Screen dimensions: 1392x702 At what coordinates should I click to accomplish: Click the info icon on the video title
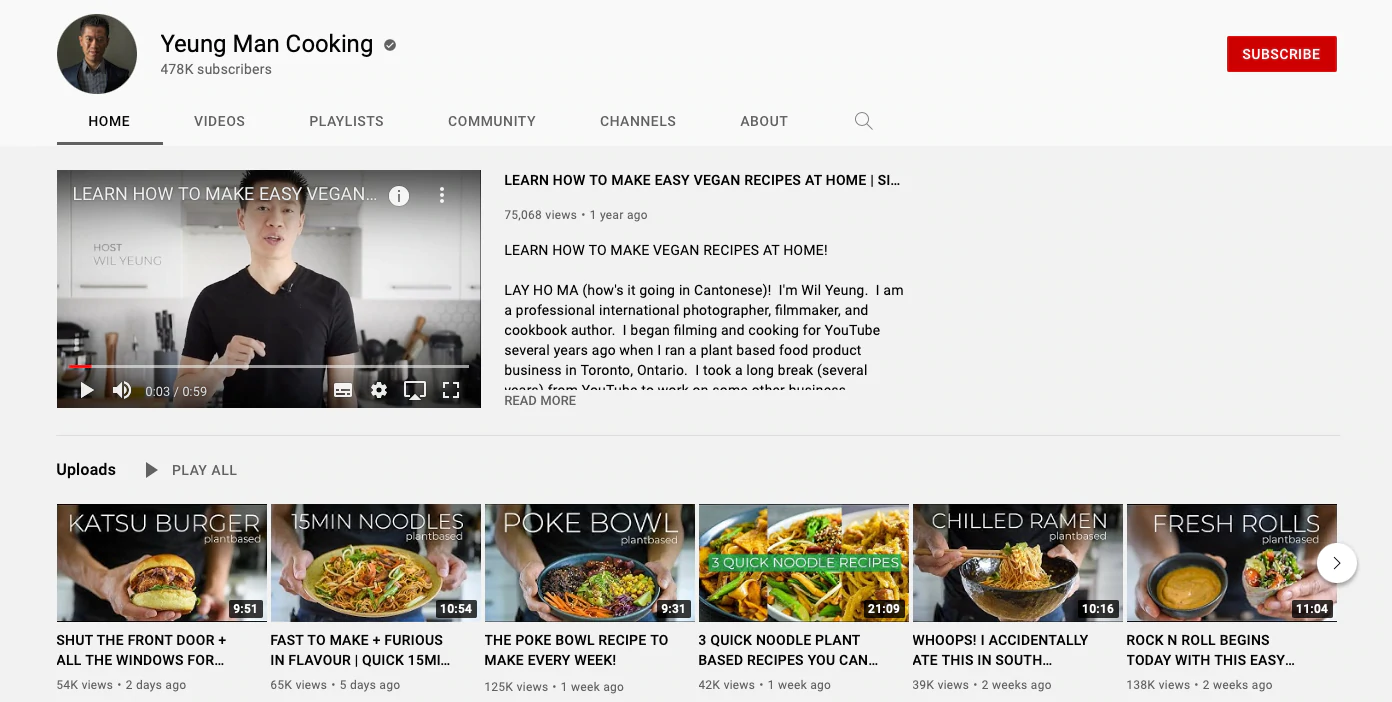point(398,196)
